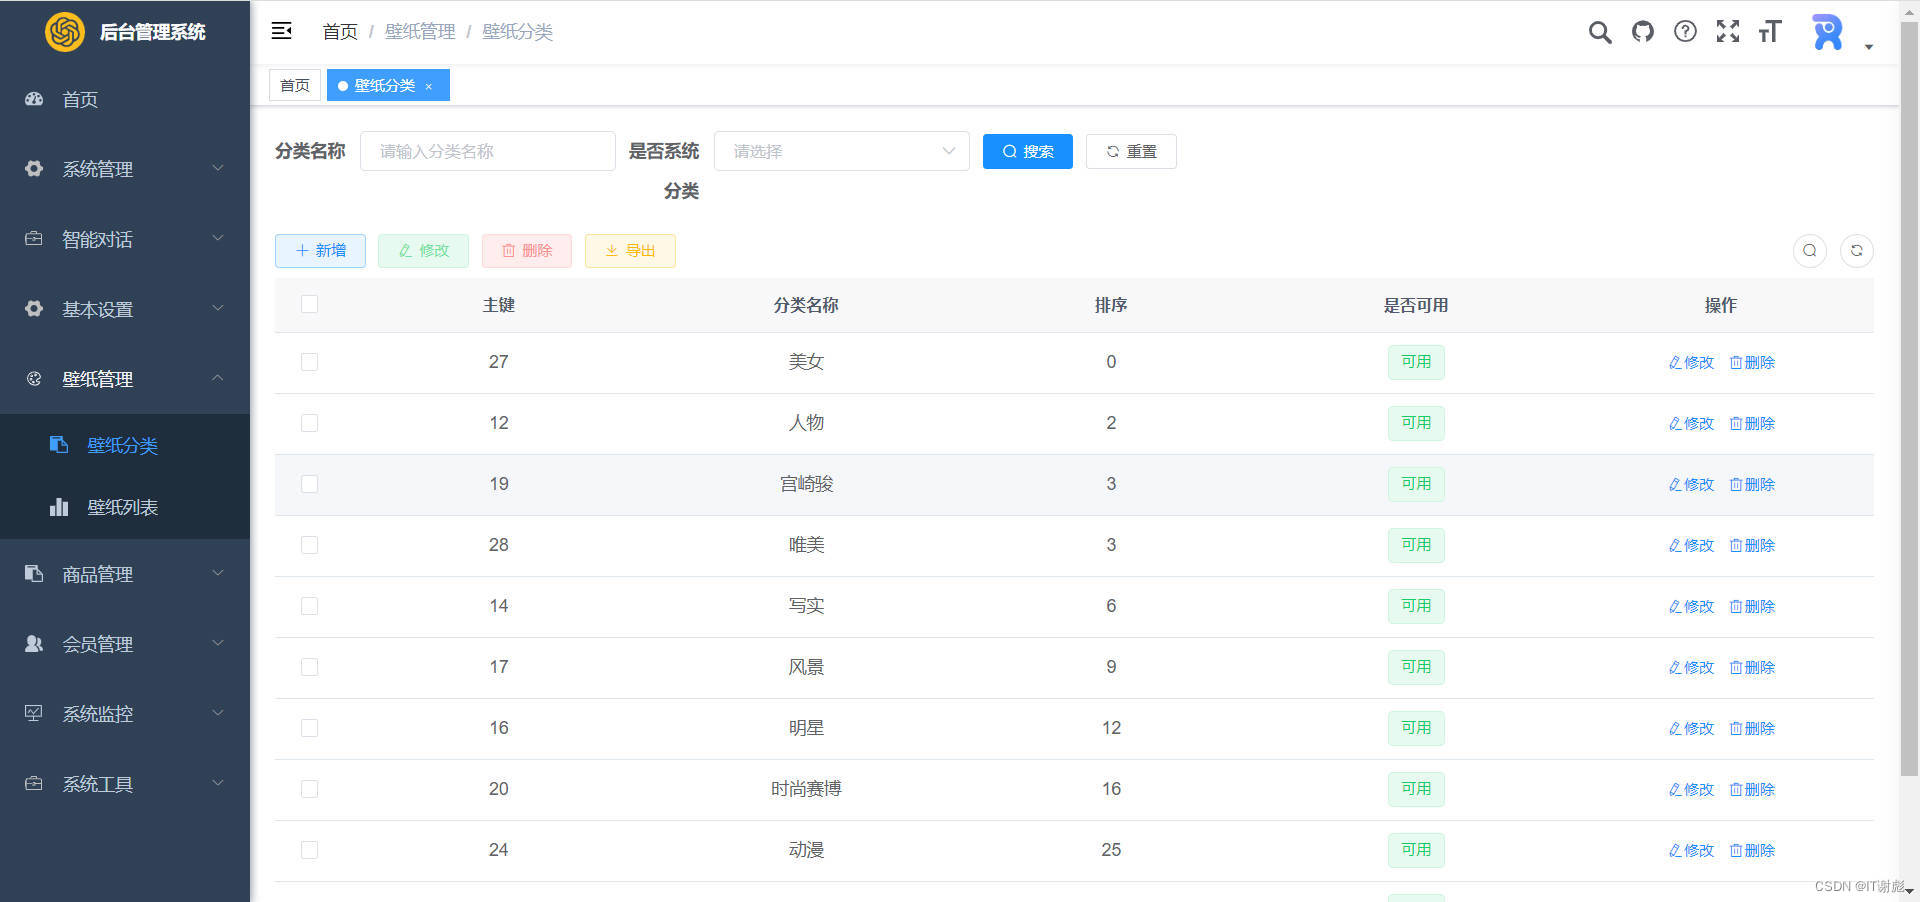Open the 是否系统分类 select dropdown
Image resolution: width=1920 pixels, height=902 pixels.
(x=842, y=151)
